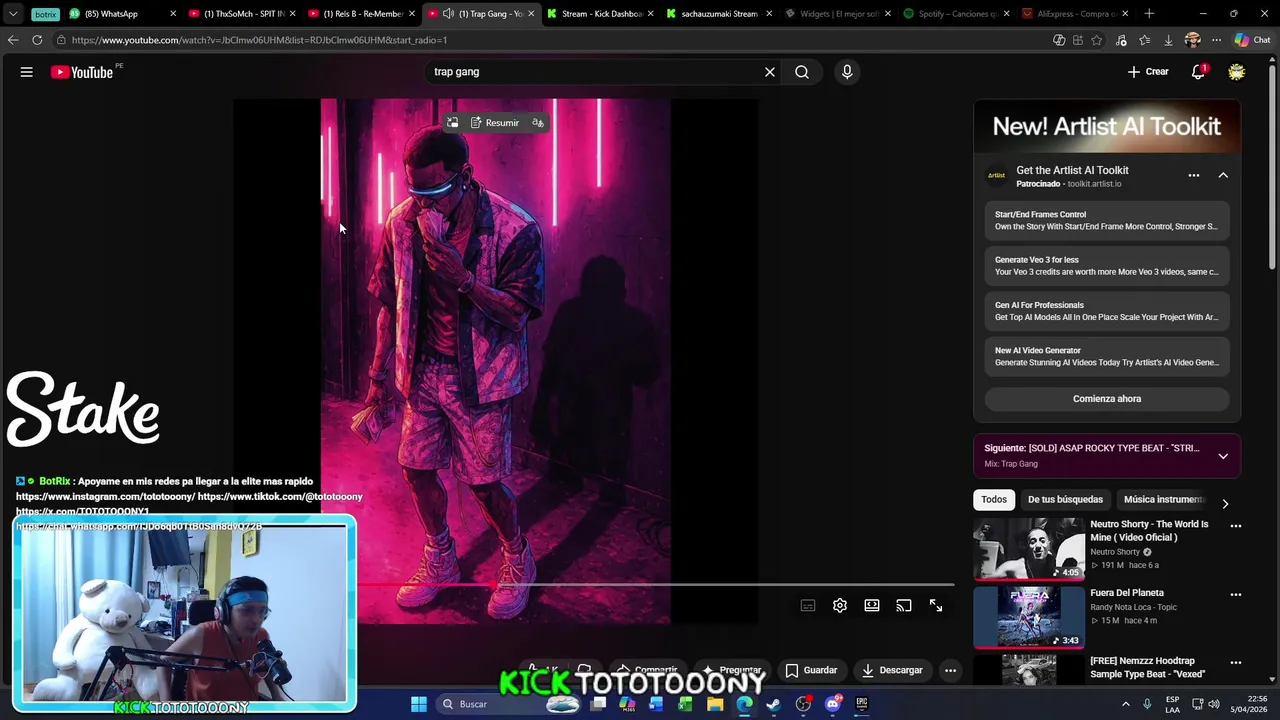The image size is (1280, 720).
Task: Open the Copilot Chat button
Action: (x=1252, y=40)
